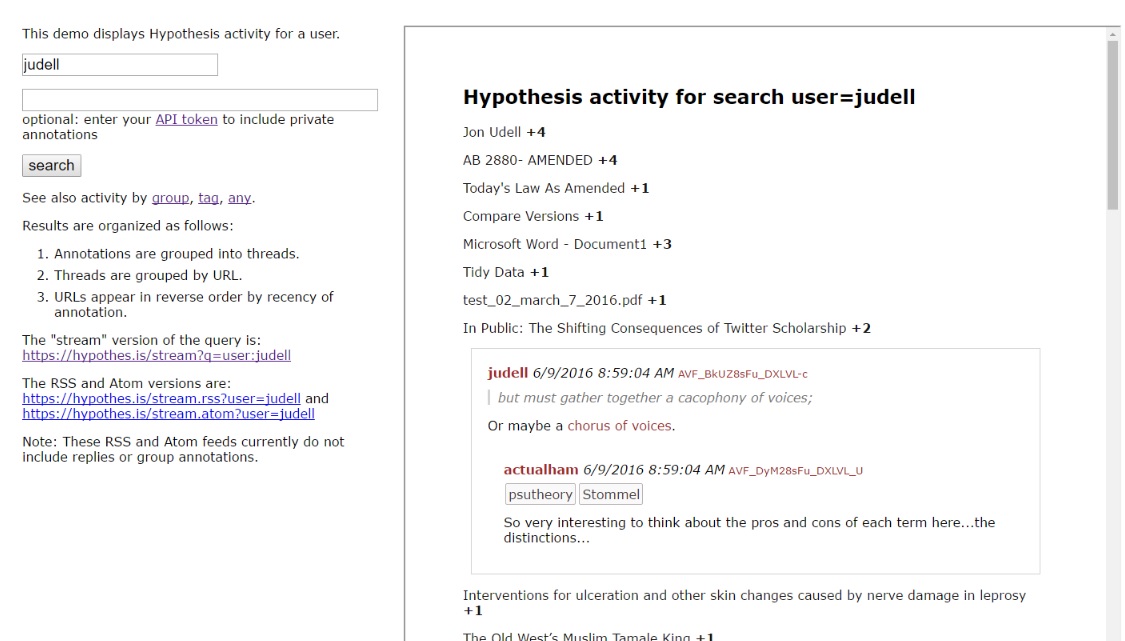
Task: Expand the Compare Versions +1 entry
Action: [x=533, y=216]
